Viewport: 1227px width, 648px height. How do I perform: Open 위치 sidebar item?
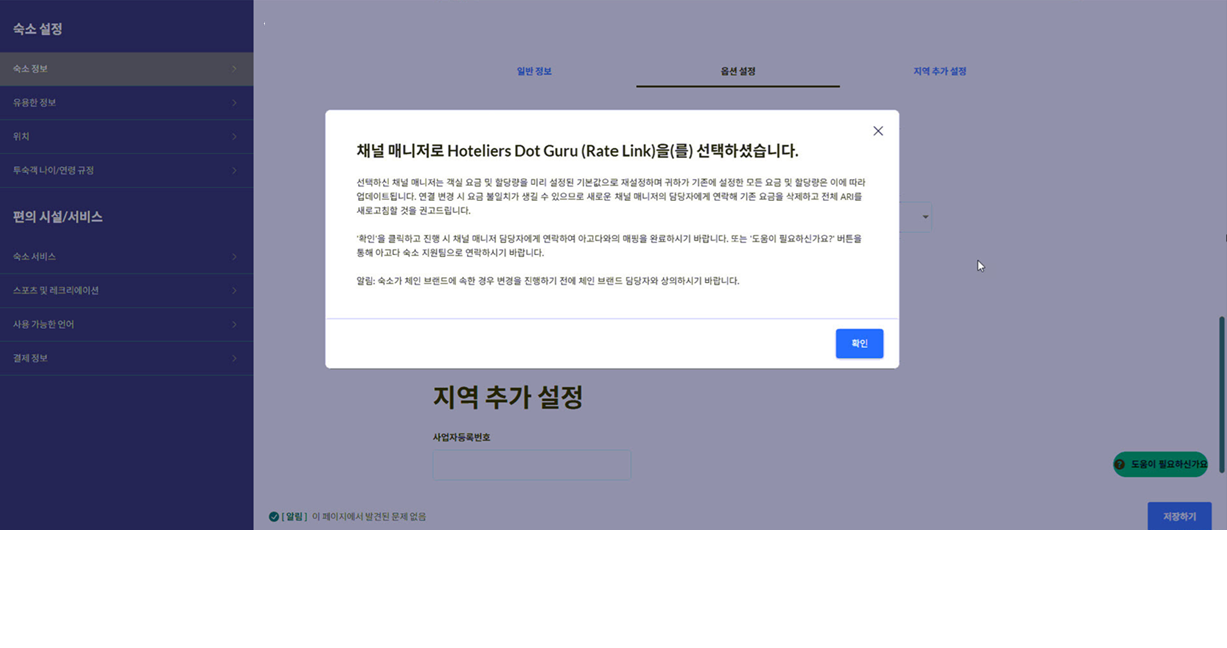126,136
